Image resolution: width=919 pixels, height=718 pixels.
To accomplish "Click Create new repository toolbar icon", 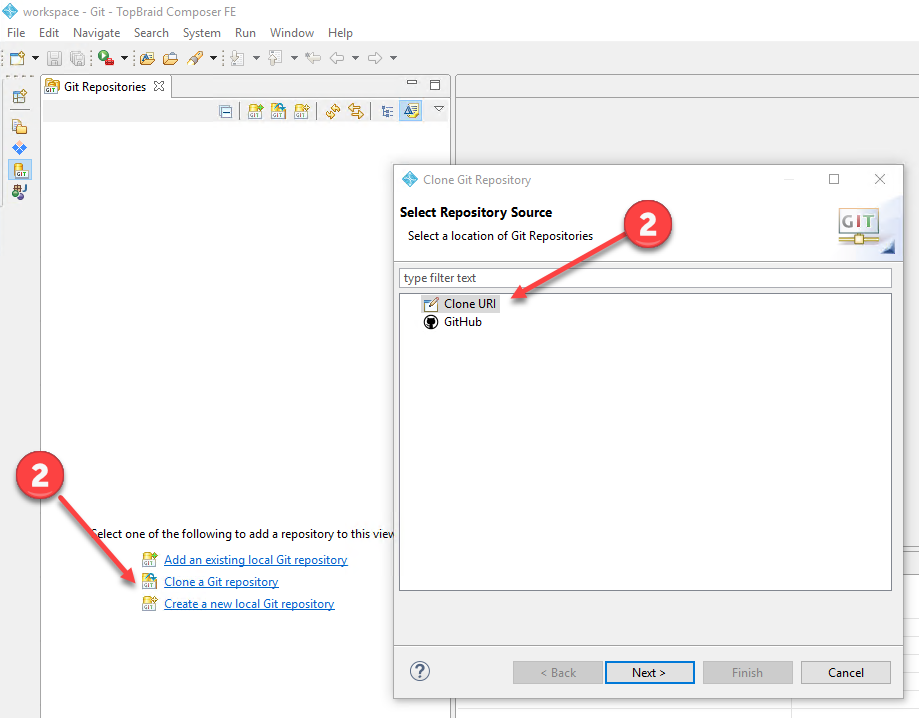I will click(x=302, y=111).
